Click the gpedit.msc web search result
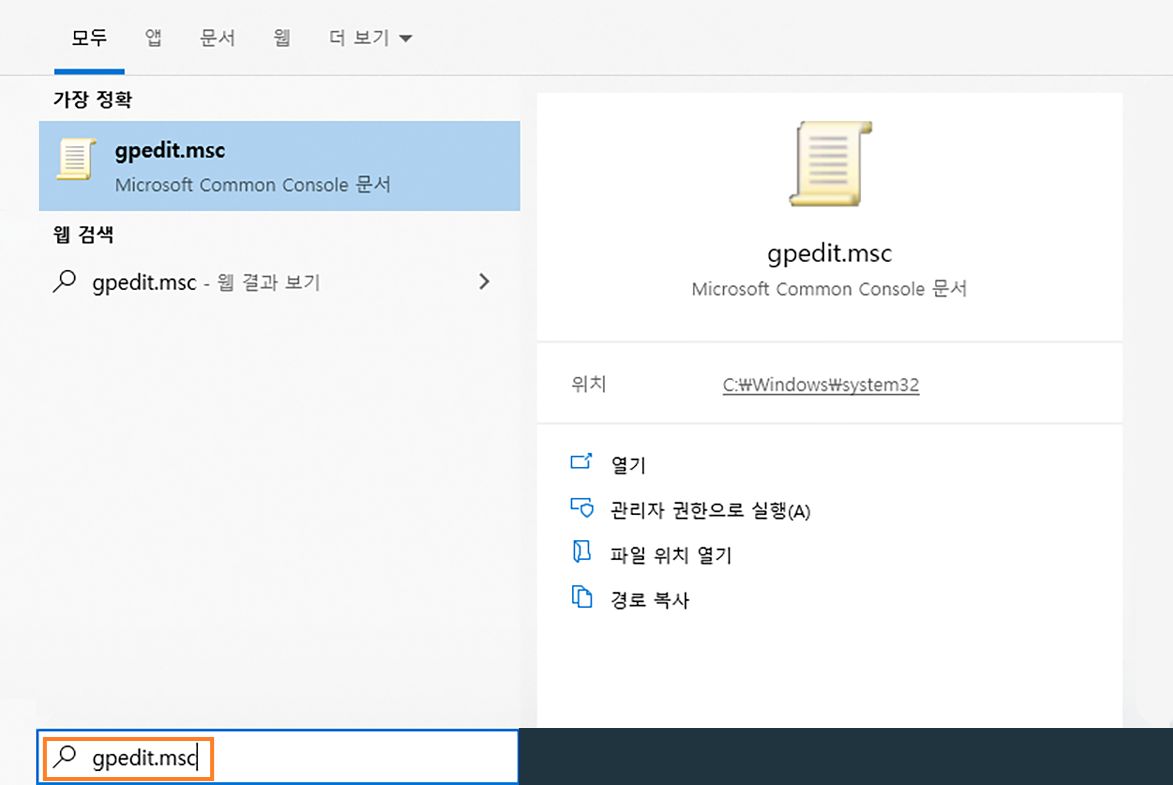This screenshot has width=1173, height=785. 279,282
